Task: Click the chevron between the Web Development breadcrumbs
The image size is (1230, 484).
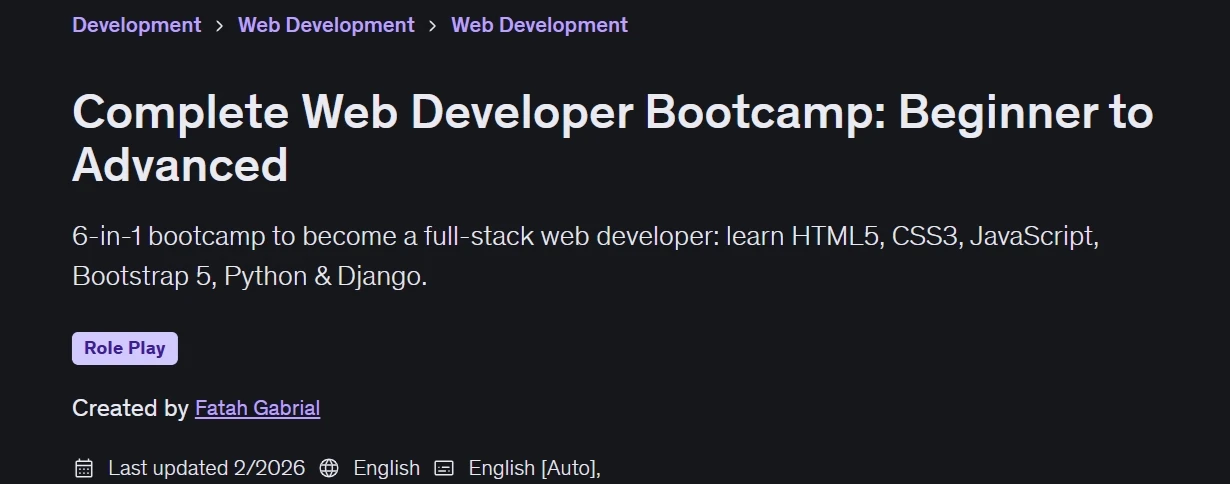Action: point(433,25)
